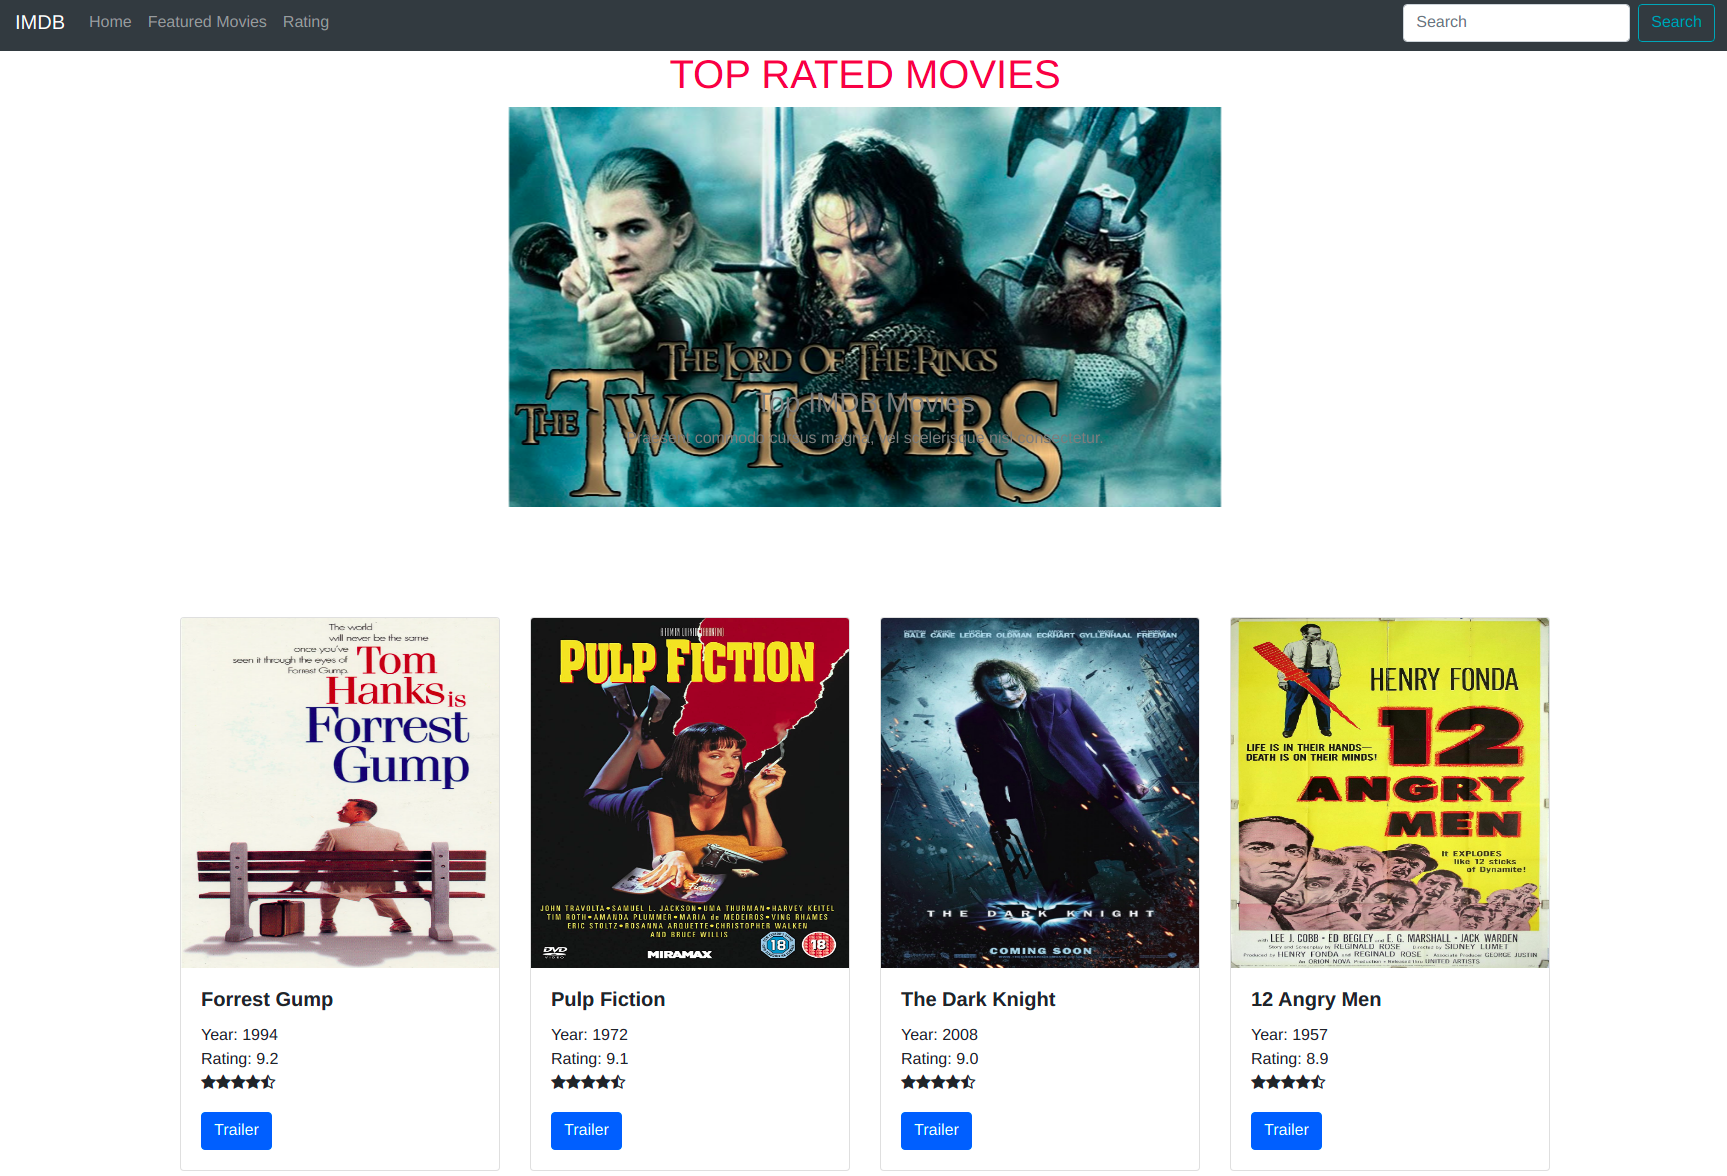The image size is (1727, 1176).
Task: Click The Dark Knight star rating icons
Action: point(938,1082)
